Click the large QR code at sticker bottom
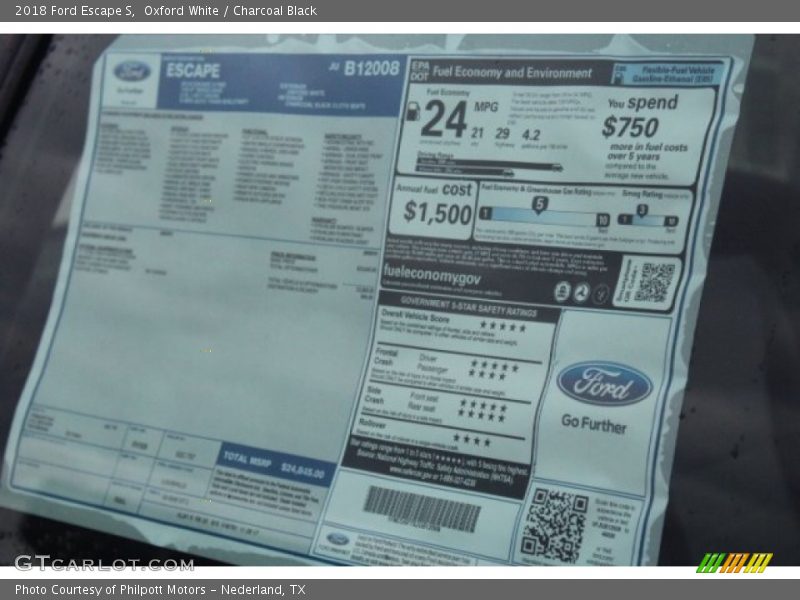The height and width of the screenshot is (600, 800). [555, 525]
